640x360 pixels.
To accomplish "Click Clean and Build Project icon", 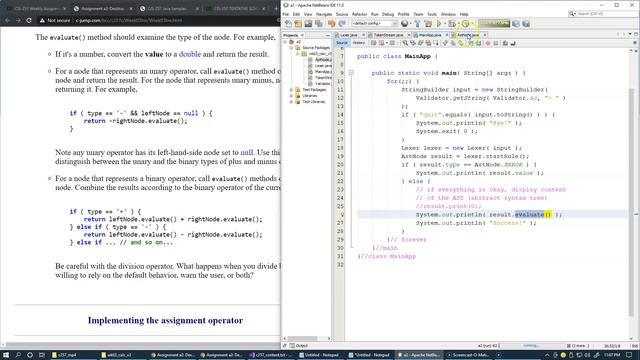I will (428, 24).
